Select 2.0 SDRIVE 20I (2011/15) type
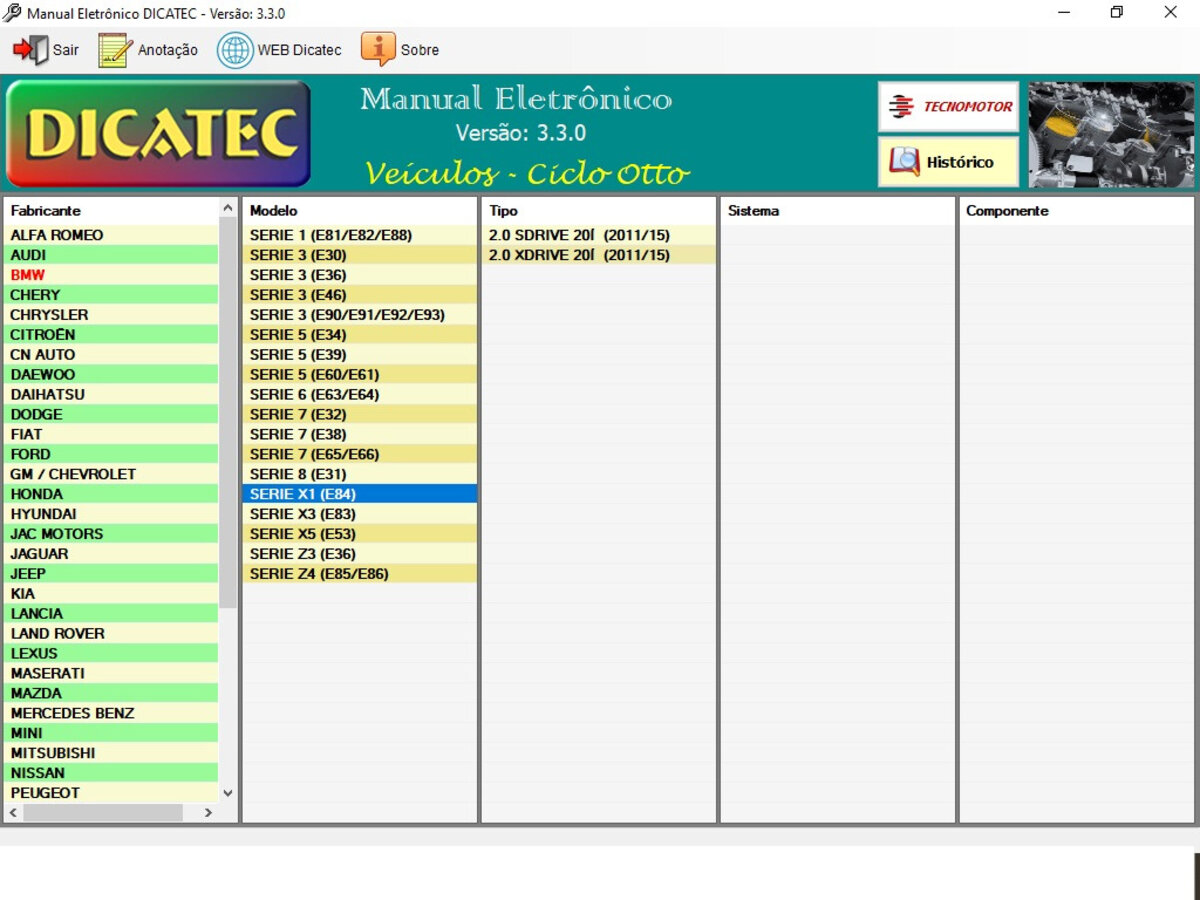 (x=579, y=235)
